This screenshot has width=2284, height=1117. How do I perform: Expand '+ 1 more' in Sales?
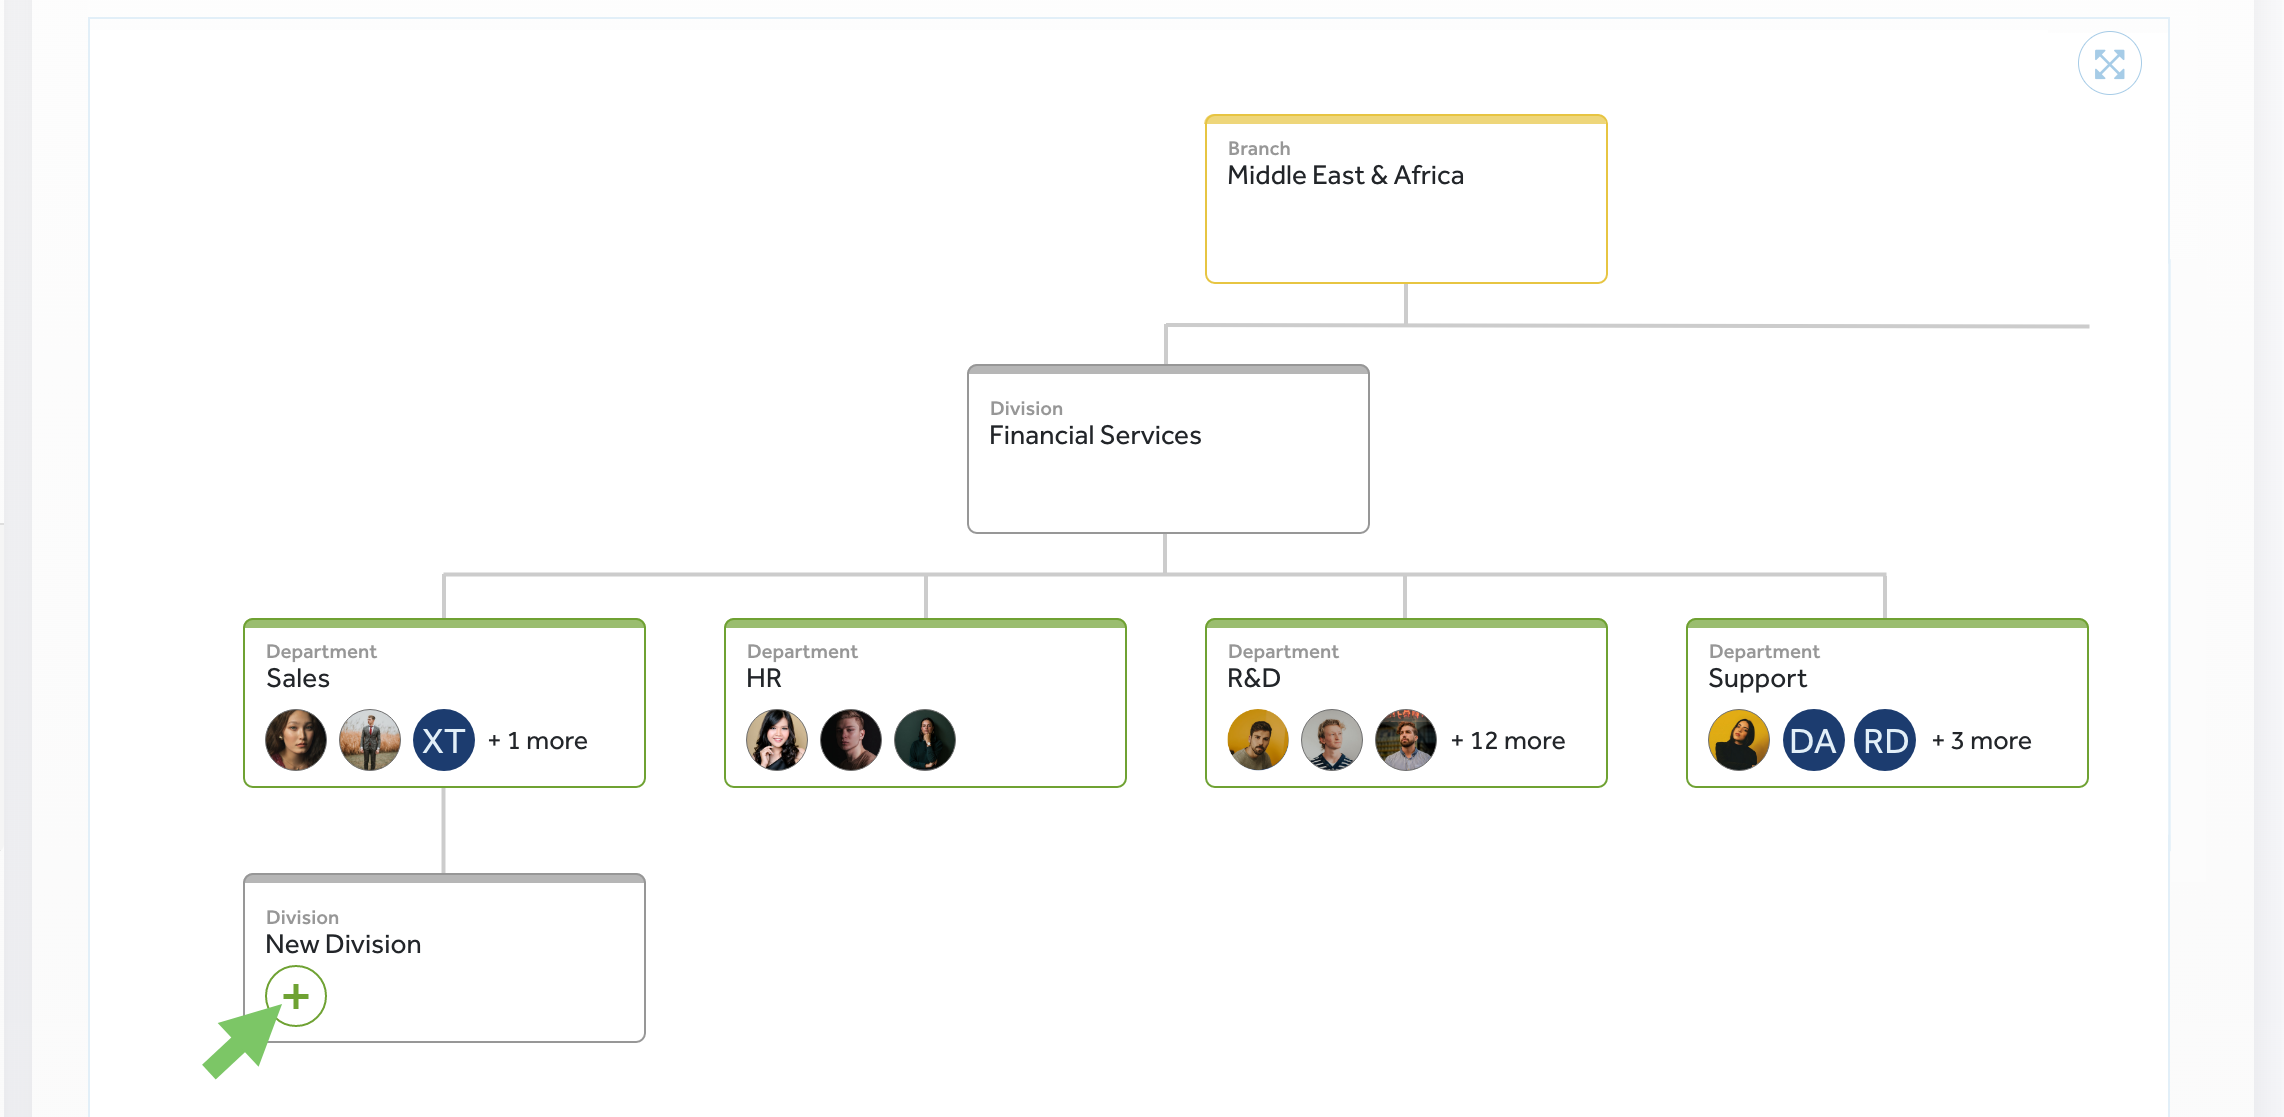point(538,741)
